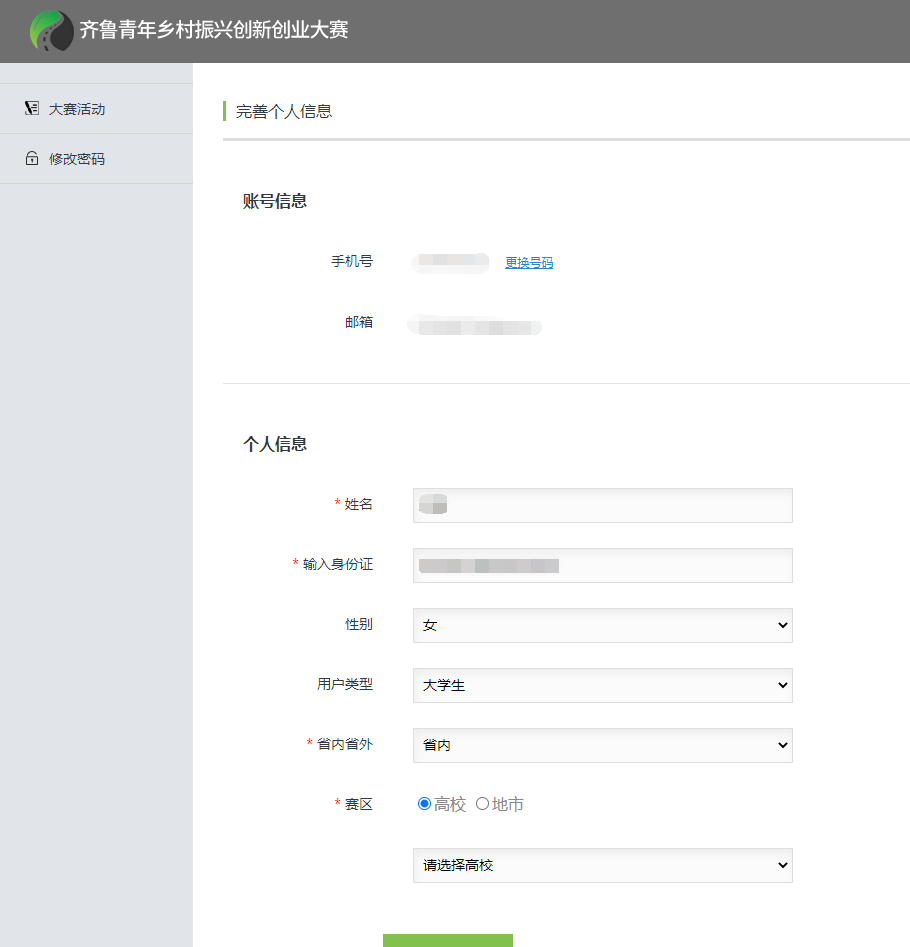
Task: Choose the 地市 radio button
Action: (483, 804)
